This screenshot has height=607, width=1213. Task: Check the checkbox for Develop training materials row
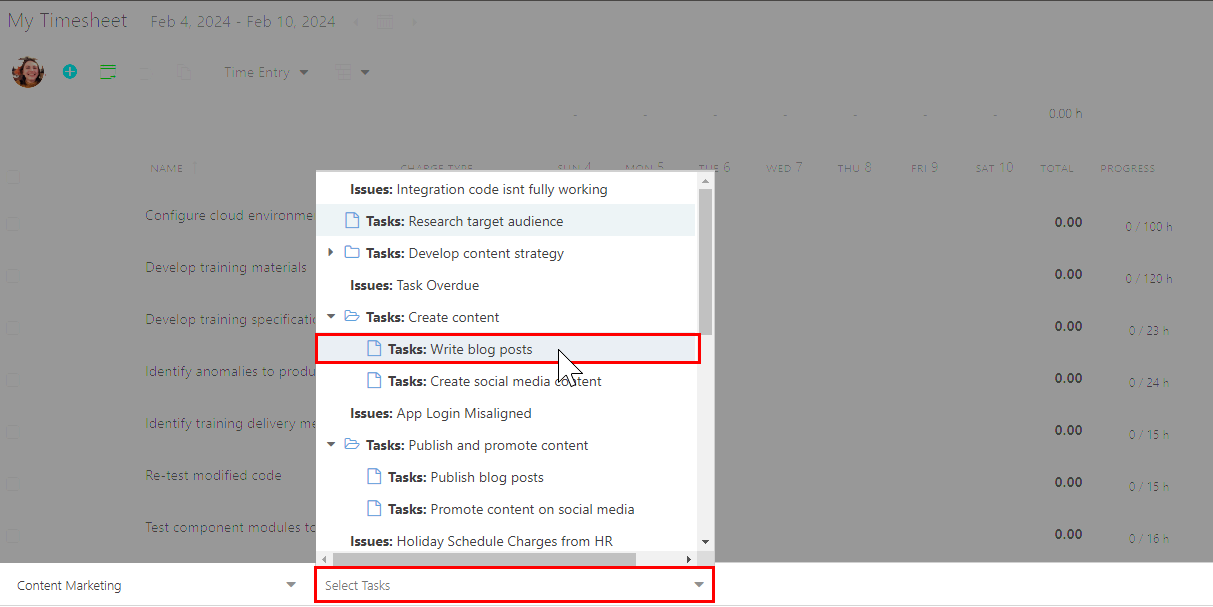[13, 275]
